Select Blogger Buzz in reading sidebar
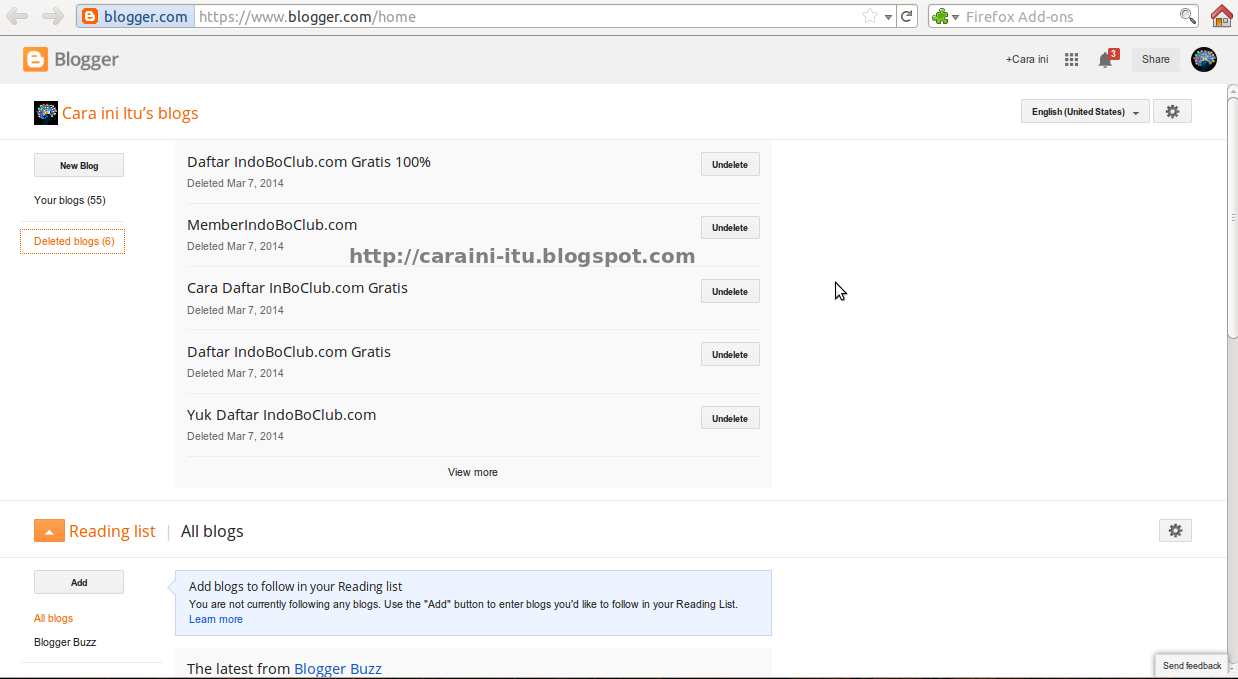The width and height of the screenshot is (1238, 679). coord(65,642)
